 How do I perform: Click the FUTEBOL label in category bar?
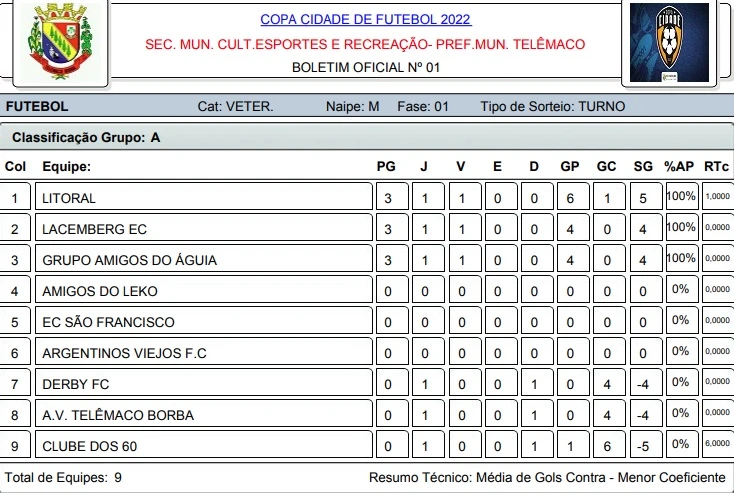click(x=37, y=107)
